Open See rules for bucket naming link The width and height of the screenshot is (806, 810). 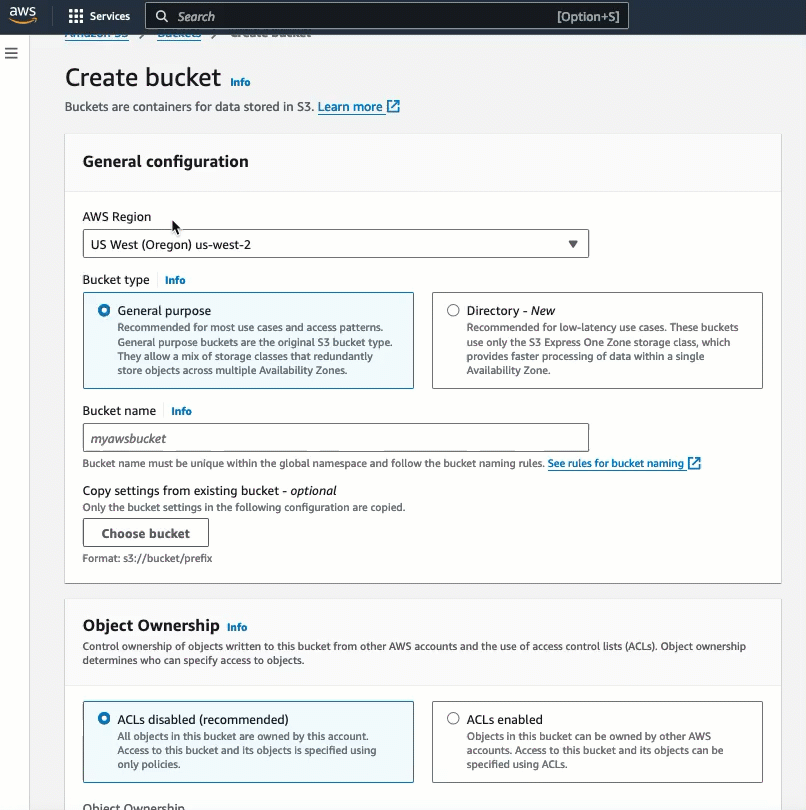(615, 463)
